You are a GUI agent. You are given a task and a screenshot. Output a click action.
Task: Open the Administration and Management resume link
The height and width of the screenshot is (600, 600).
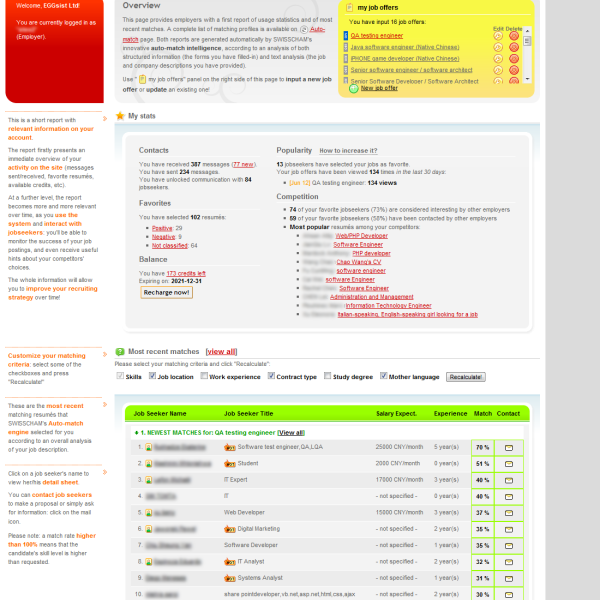point(372,297)
